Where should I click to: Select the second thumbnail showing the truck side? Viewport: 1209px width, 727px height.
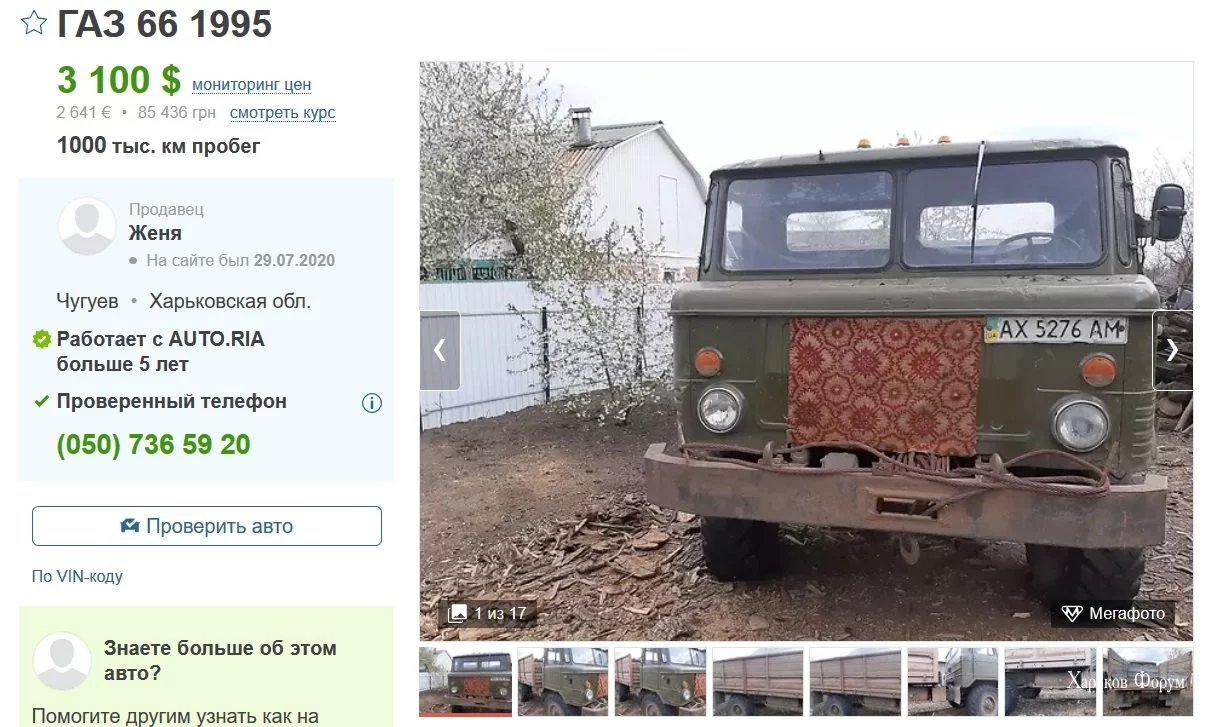coord(563,681)
